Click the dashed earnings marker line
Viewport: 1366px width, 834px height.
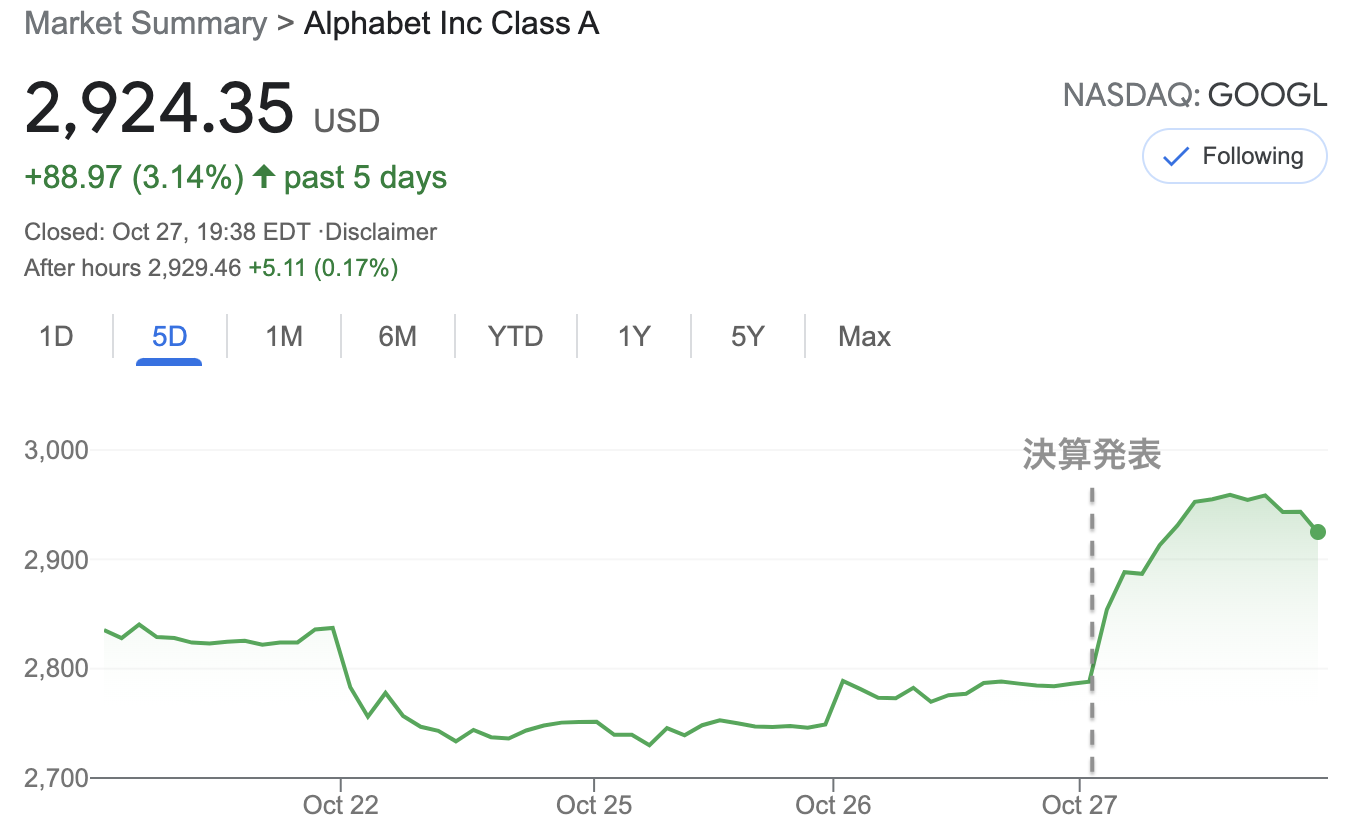click(1091, 631)
